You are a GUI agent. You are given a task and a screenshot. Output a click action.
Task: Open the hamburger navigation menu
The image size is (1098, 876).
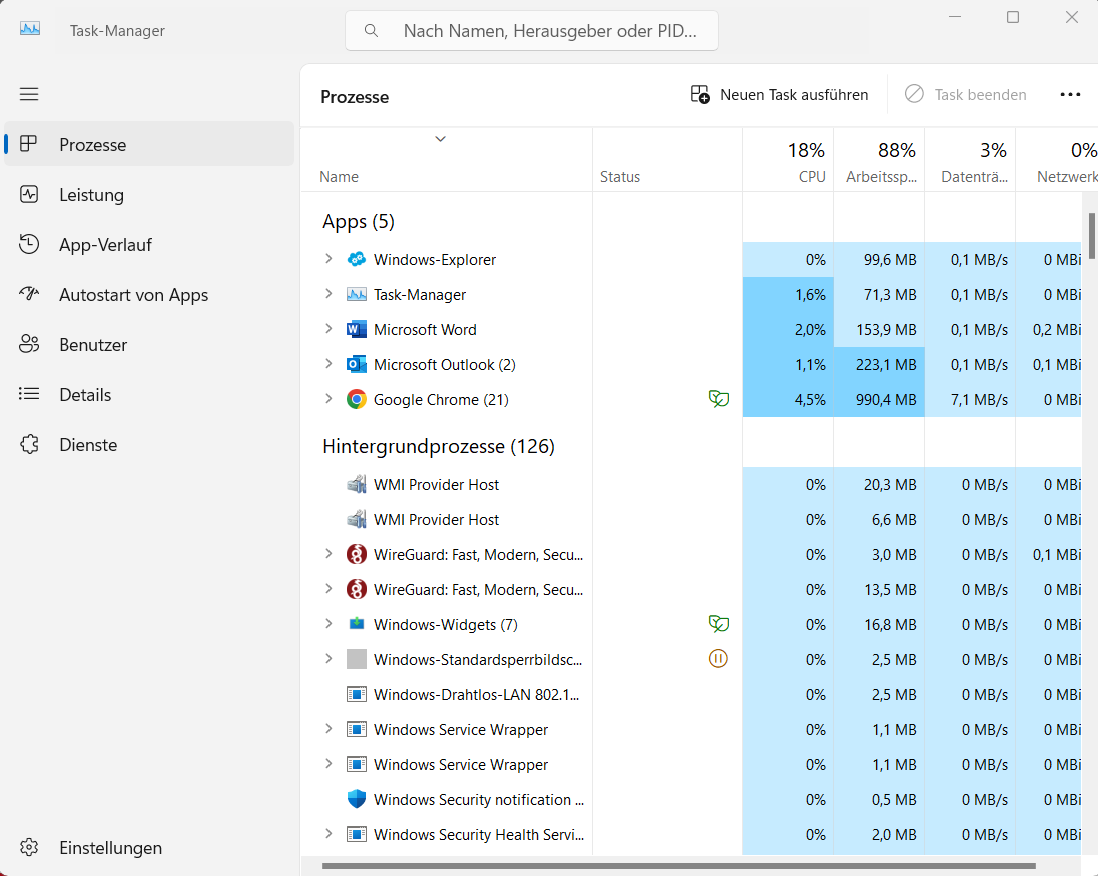(x=28, y=93)
